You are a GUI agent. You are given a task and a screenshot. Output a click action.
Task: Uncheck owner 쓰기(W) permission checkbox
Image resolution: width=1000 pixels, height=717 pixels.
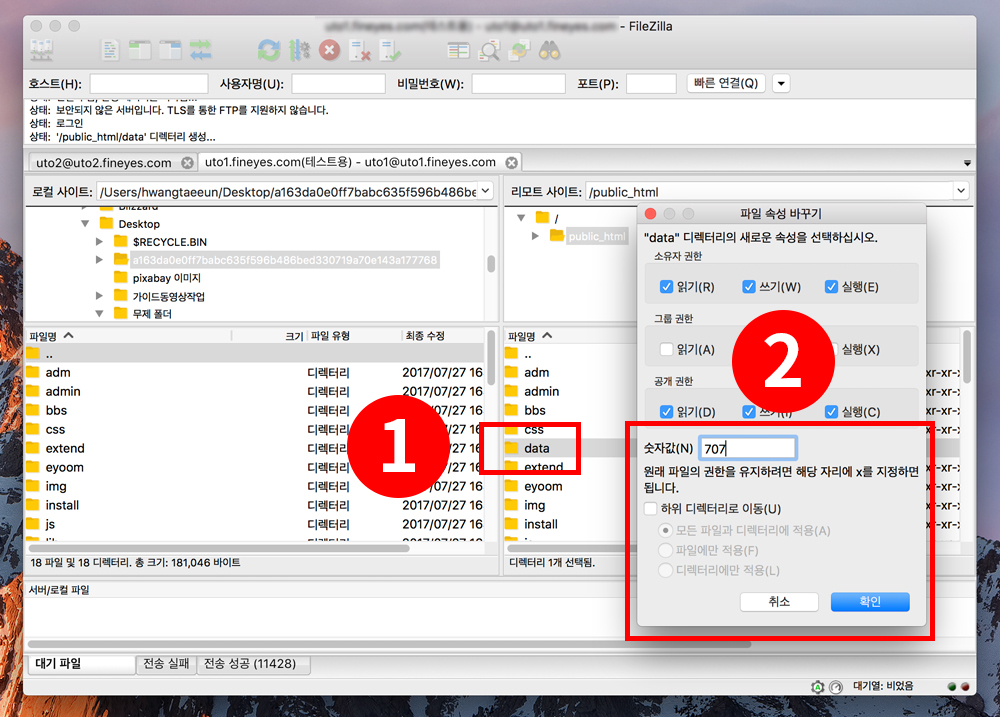[x=748, y=287]
